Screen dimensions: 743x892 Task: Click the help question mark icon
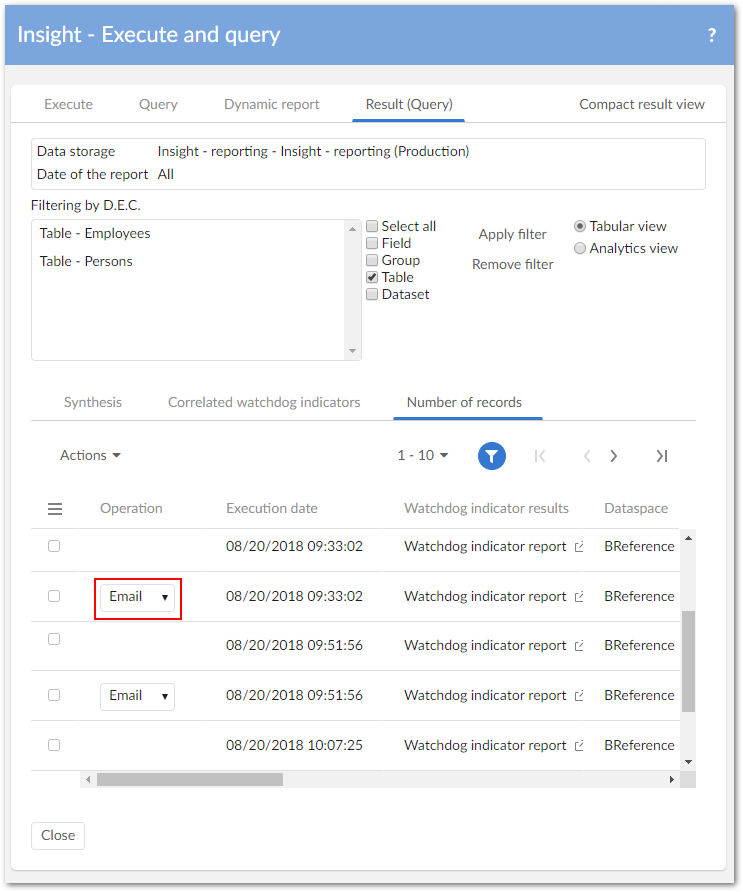[711, 35]
